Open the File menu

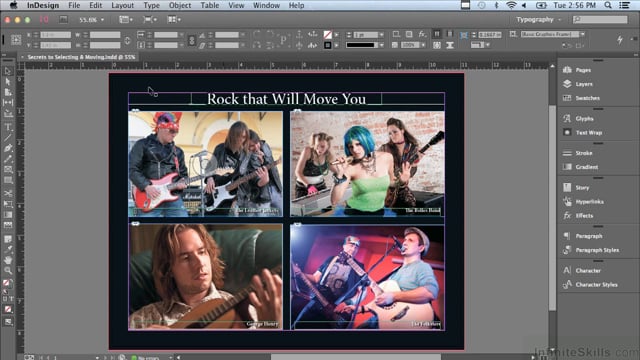(74, 5)
